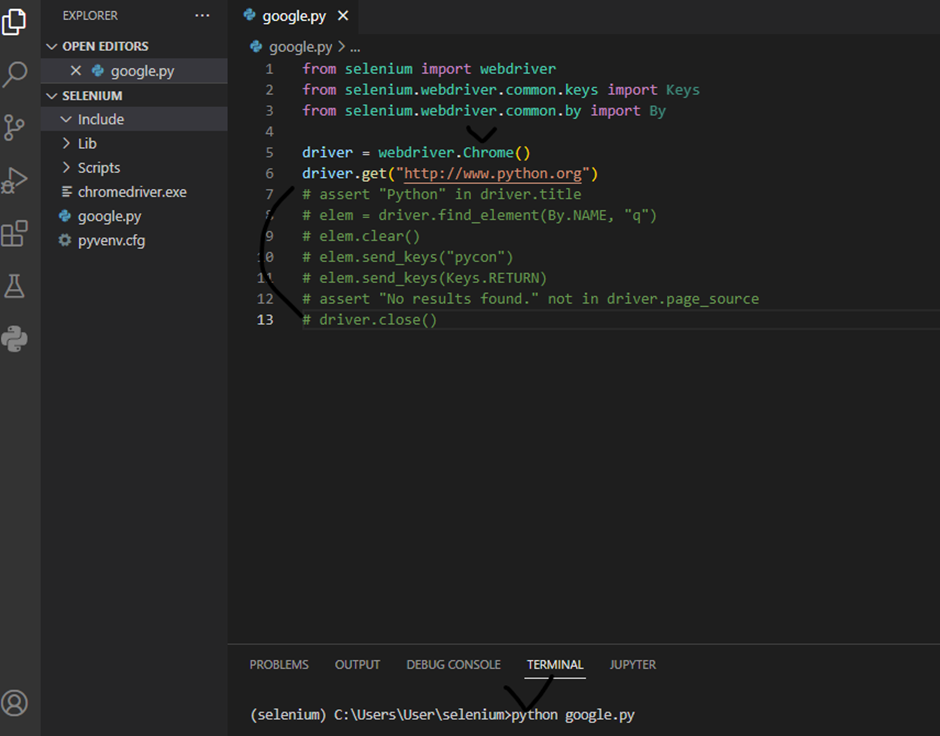
Task: Click Python file icon in google.py tab
Action: [x=249, y=16]
